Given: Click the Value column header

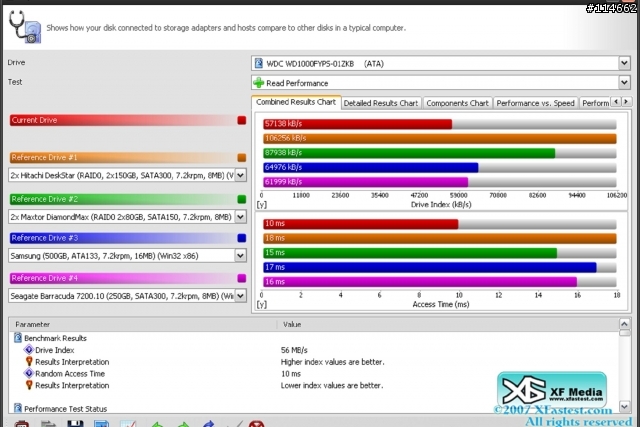Looking at the screenshot, I should (448, 325).
